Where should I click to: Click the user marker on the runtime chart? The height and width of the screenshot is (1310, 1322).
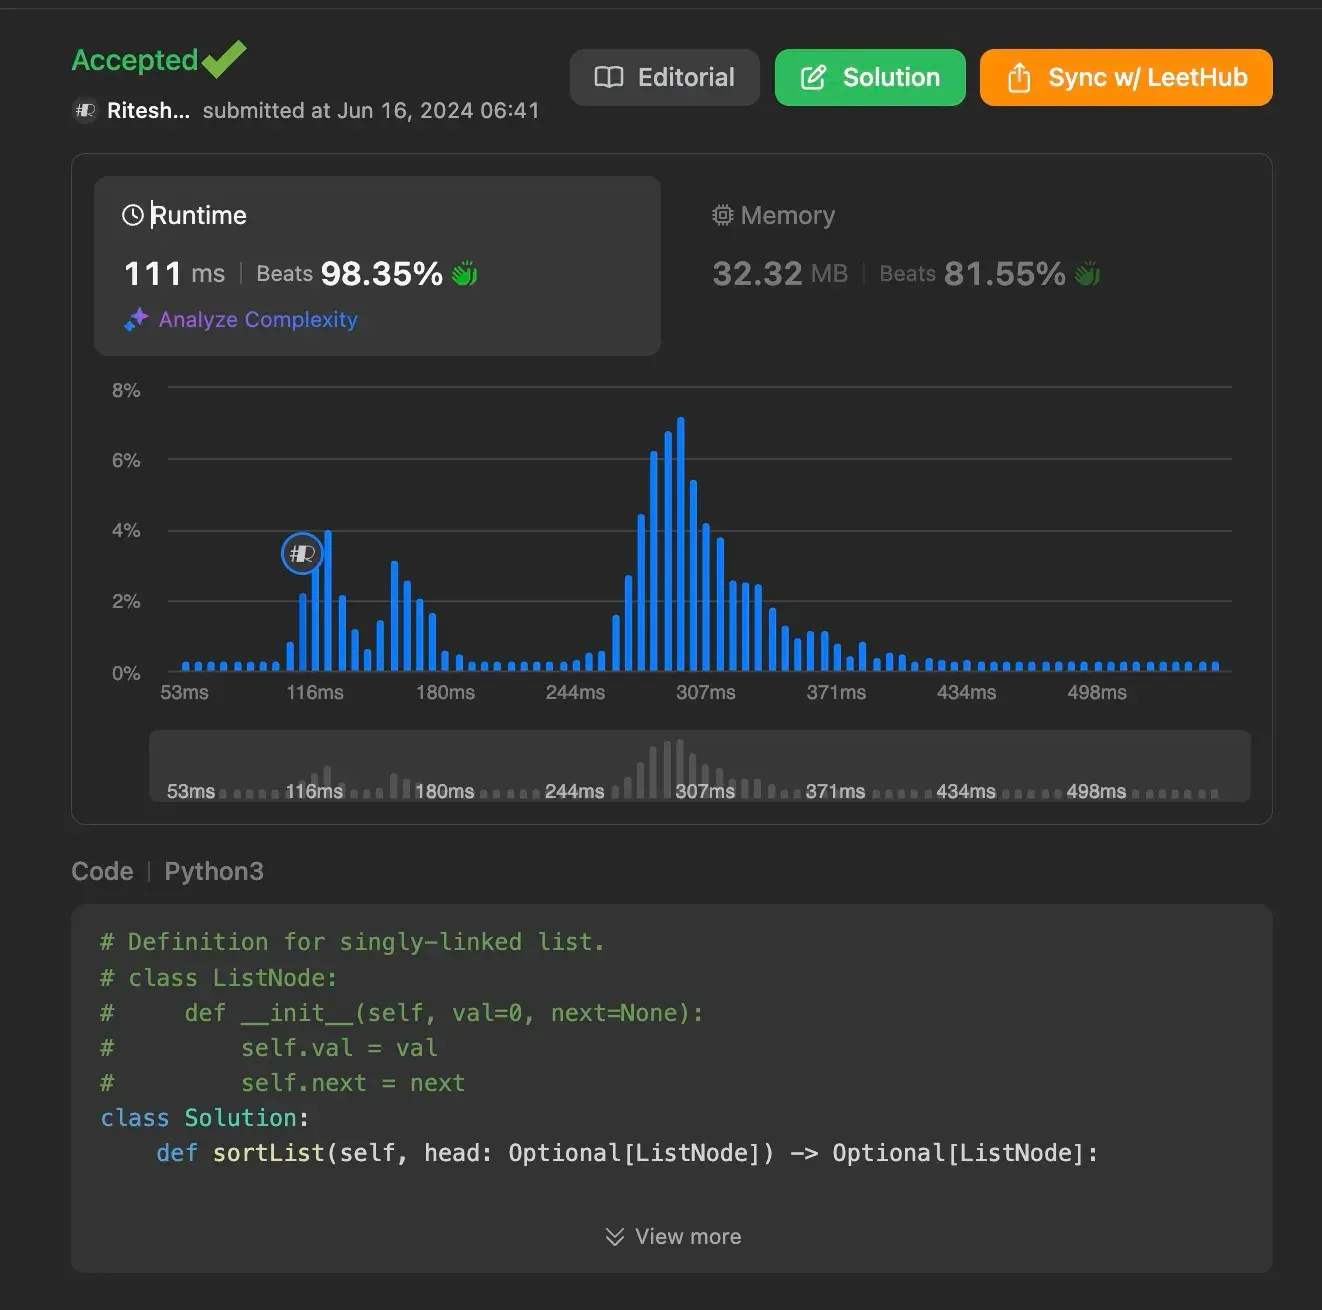pos(302,553)
